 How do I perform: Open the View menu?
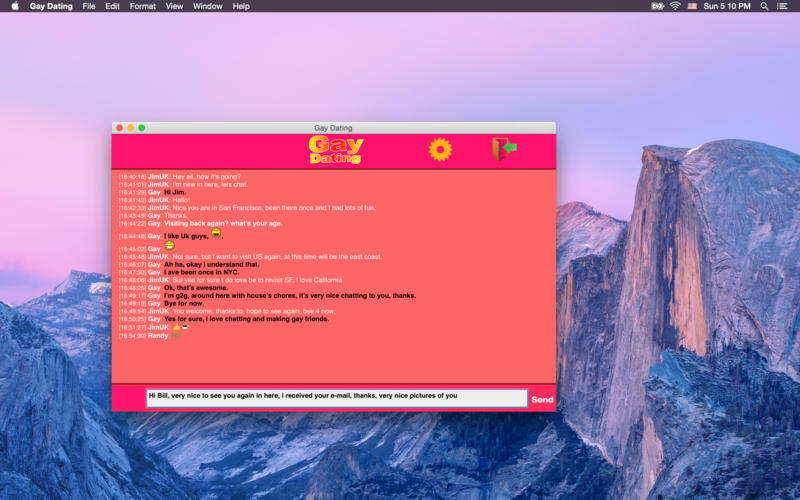point(174,6)
